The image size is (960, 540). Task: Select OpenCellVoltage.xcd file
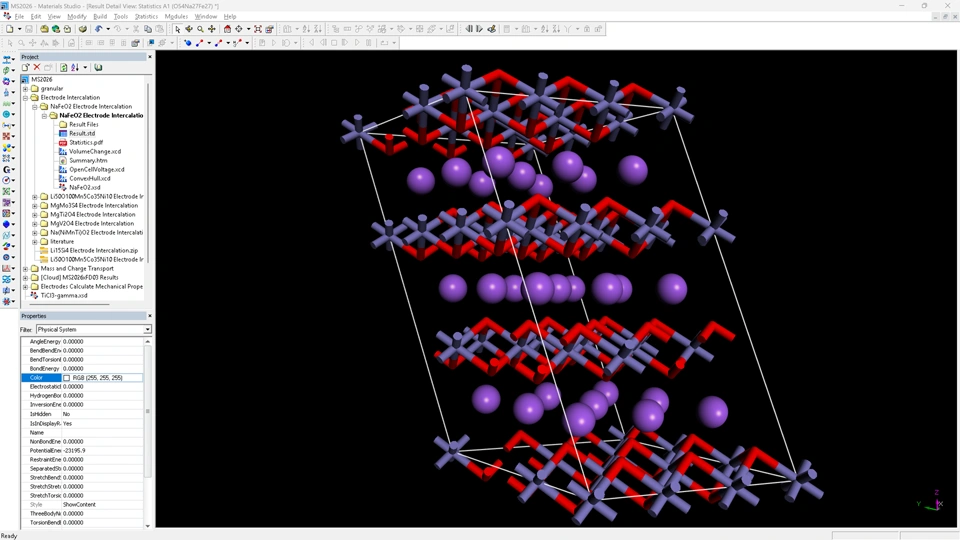[x=97, y=170]
